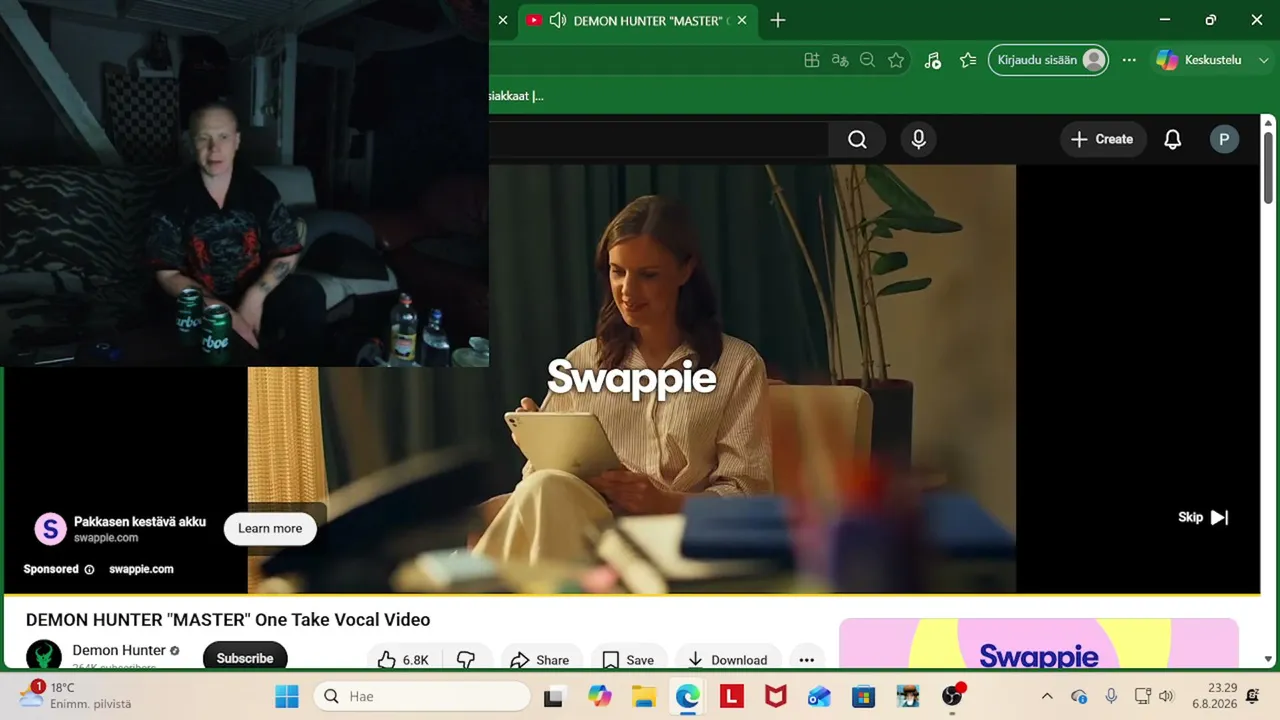1280x720 pixels.
Task: Open a new browser tab
Action: 778,20
